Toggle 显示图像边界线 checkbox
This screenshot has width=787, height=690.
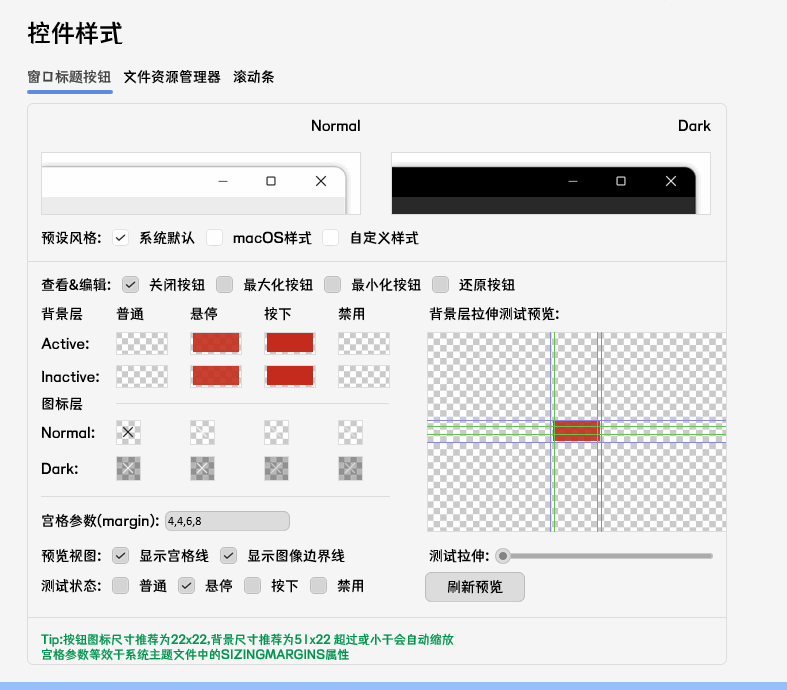[229, 555]
